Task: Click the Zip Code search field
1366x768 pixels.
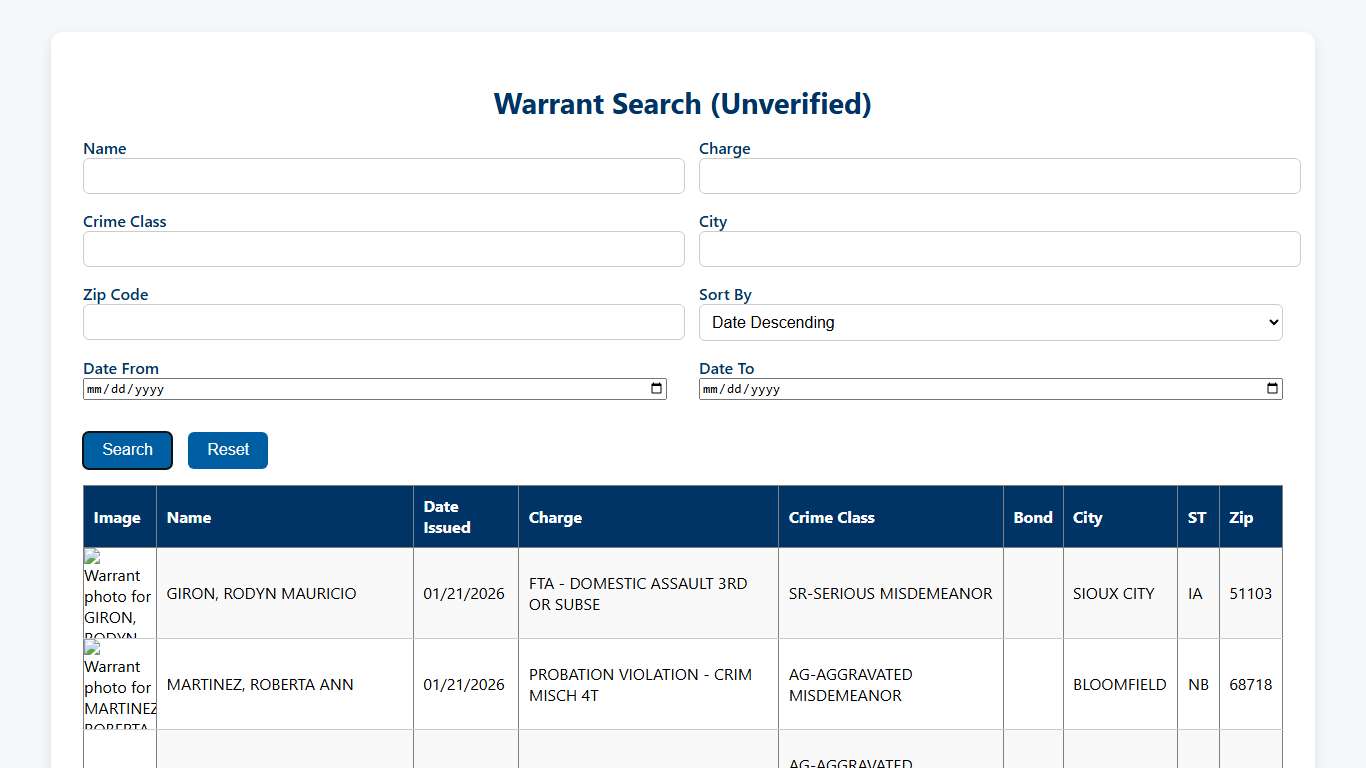Action: (x=383, y=322)
